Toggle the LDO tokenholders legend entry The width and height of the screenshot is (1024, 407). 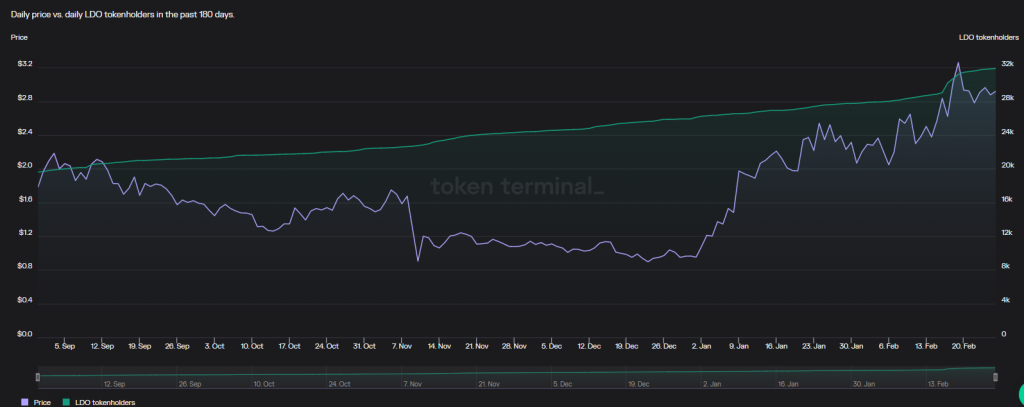pyautogui.click(x=99, y=403)
